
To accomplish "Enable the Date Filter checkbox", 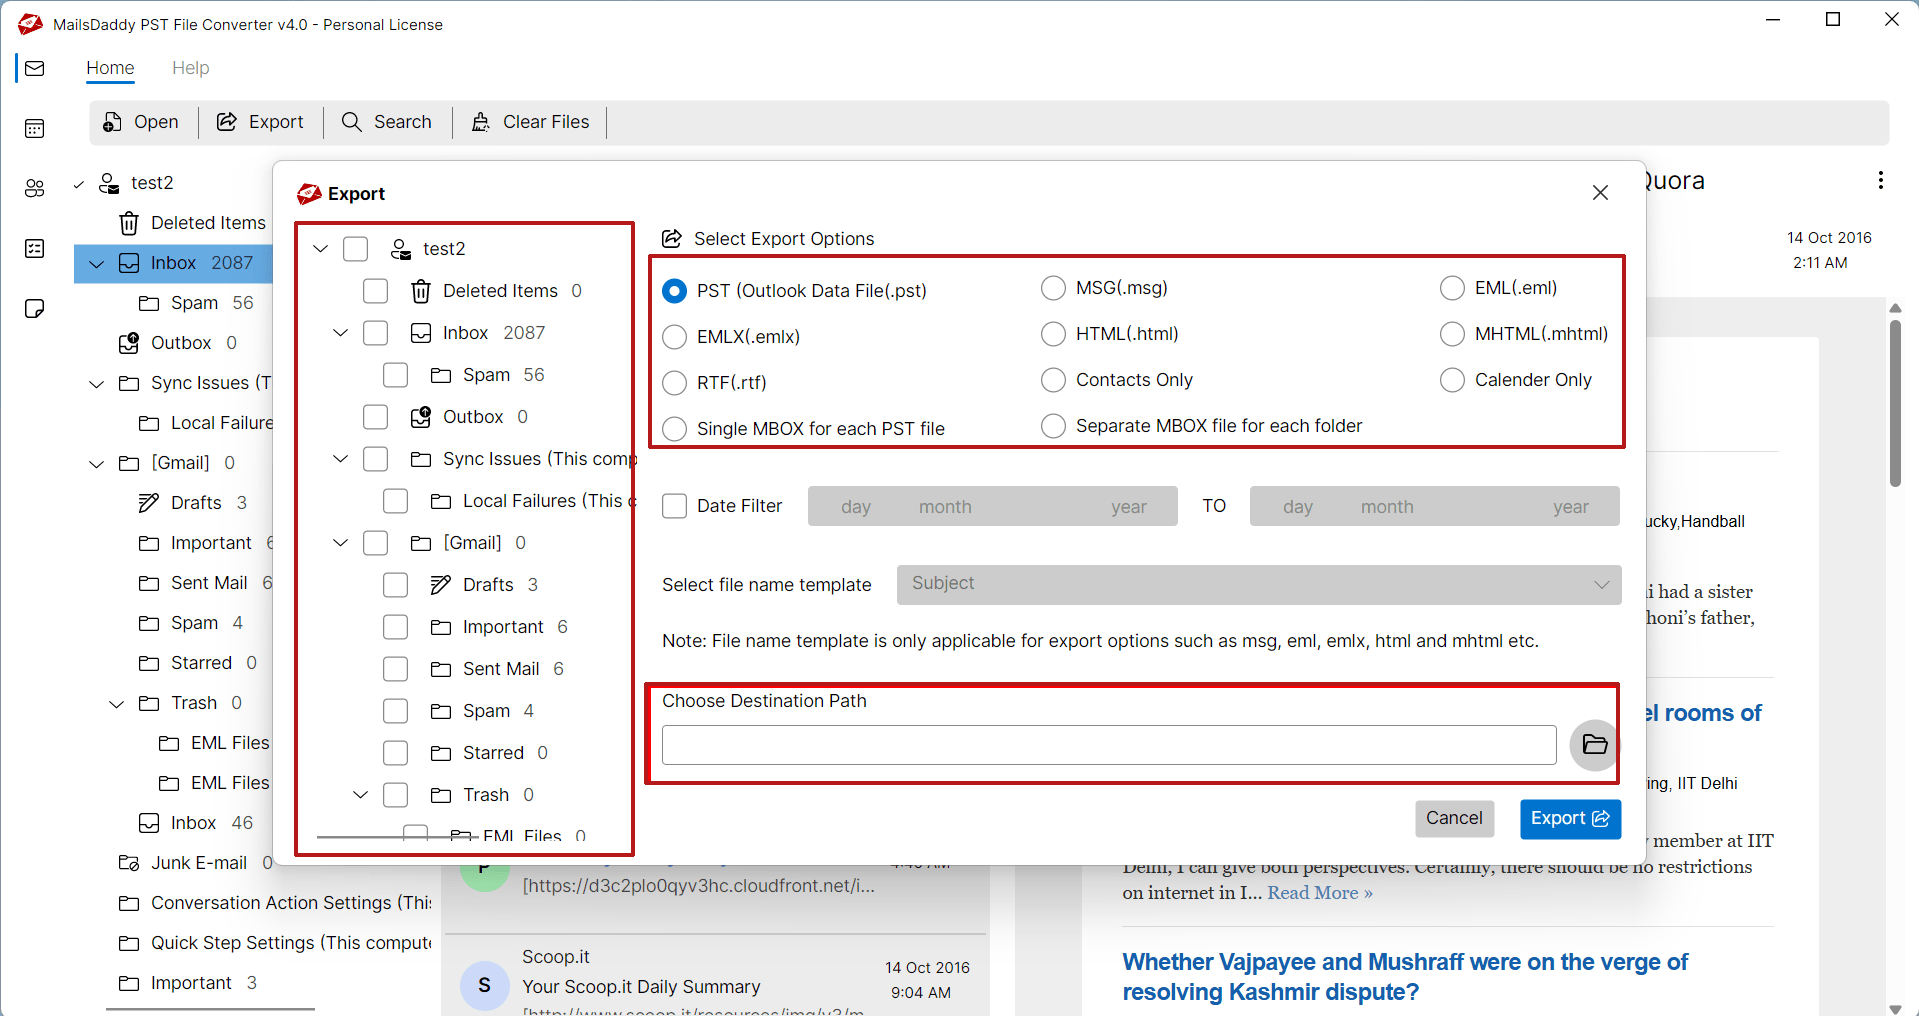I will [674, 506].
